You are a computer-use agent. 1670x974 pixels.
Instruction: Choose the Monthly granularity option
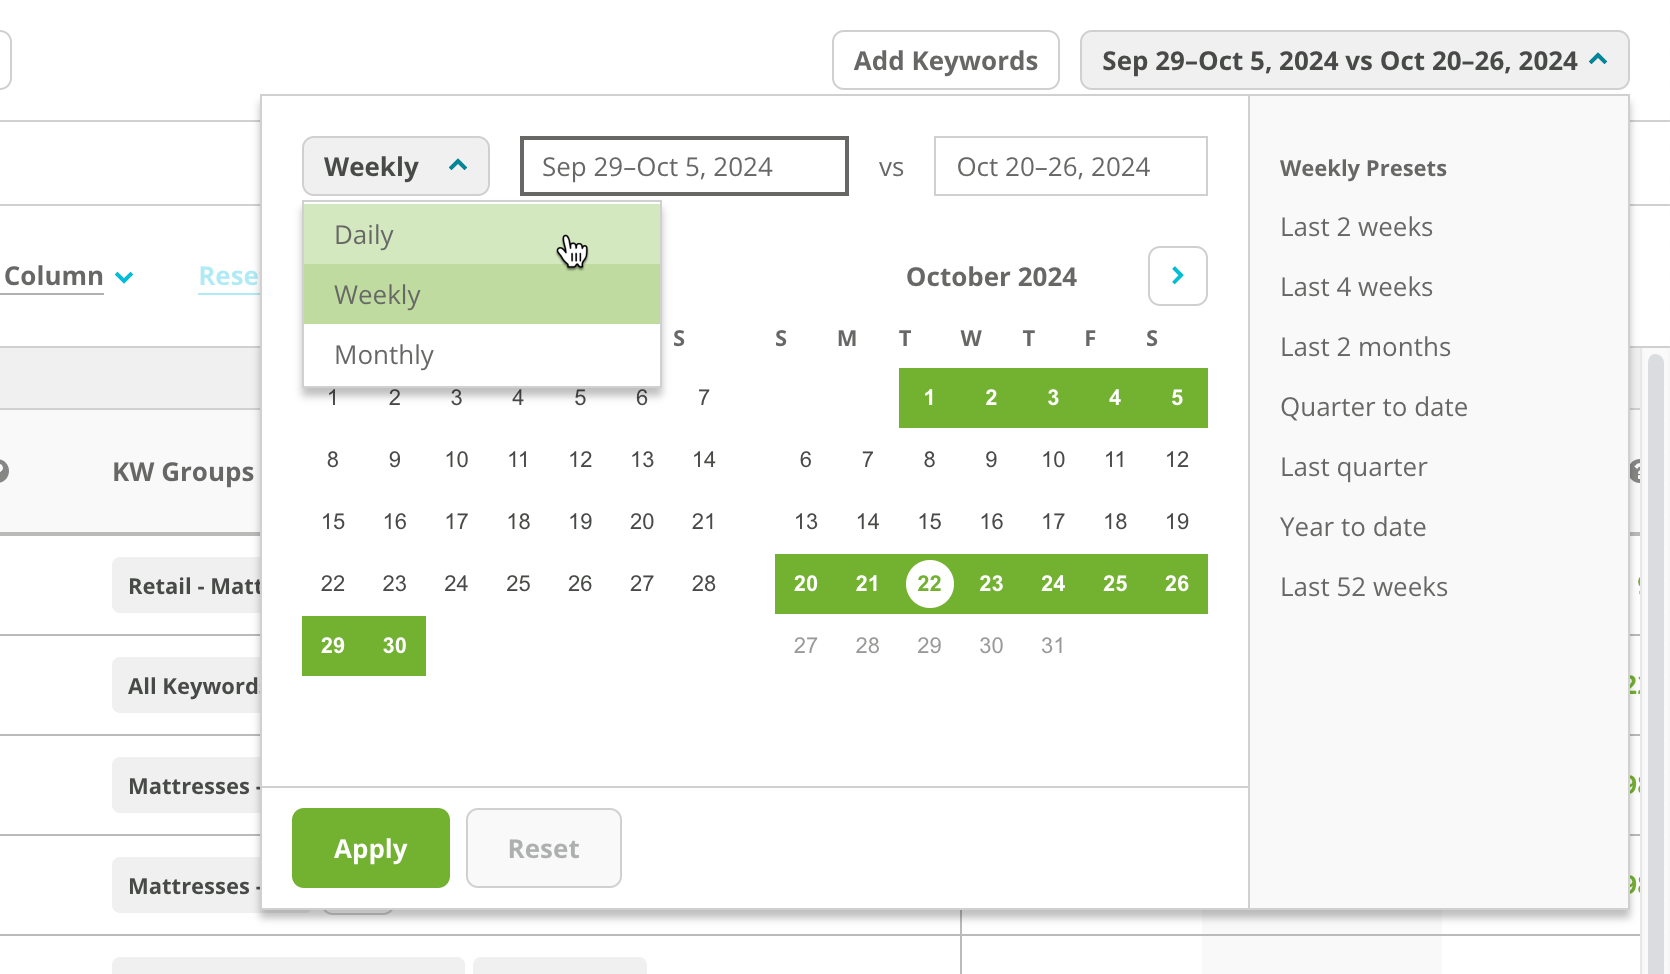482,355
